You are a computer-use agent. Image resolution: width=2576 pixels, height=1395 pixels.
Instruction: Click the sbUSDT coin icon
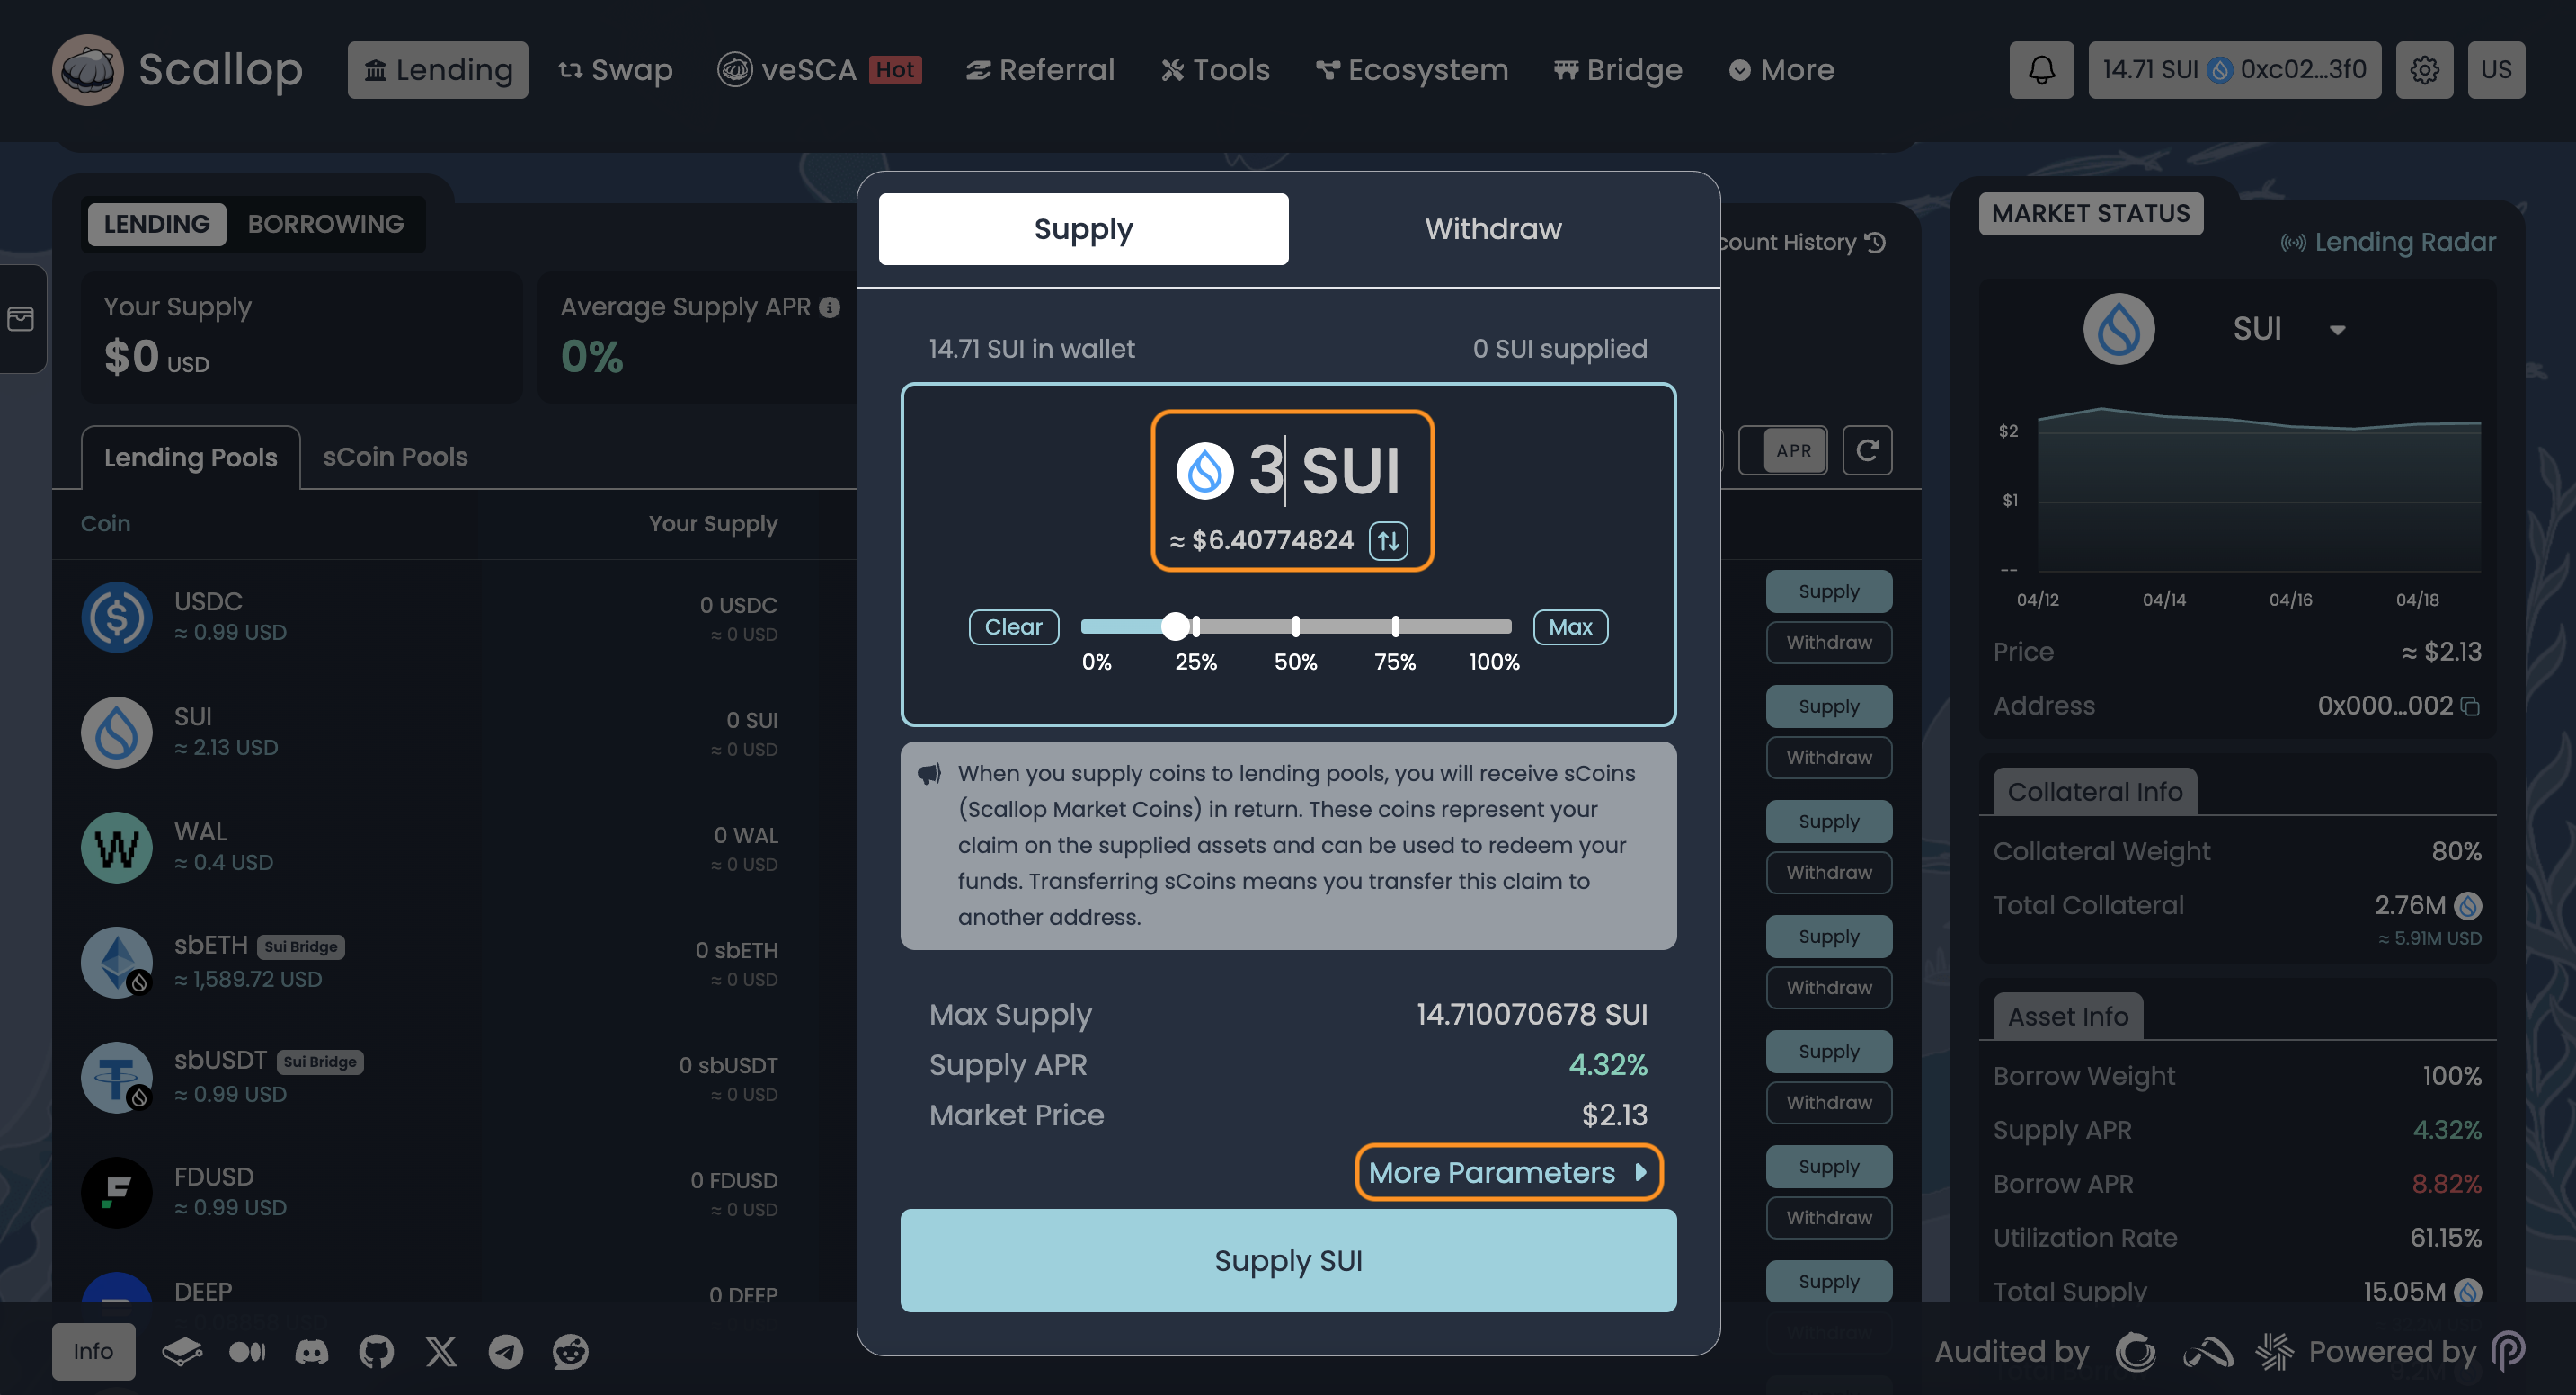point(117,1077)
